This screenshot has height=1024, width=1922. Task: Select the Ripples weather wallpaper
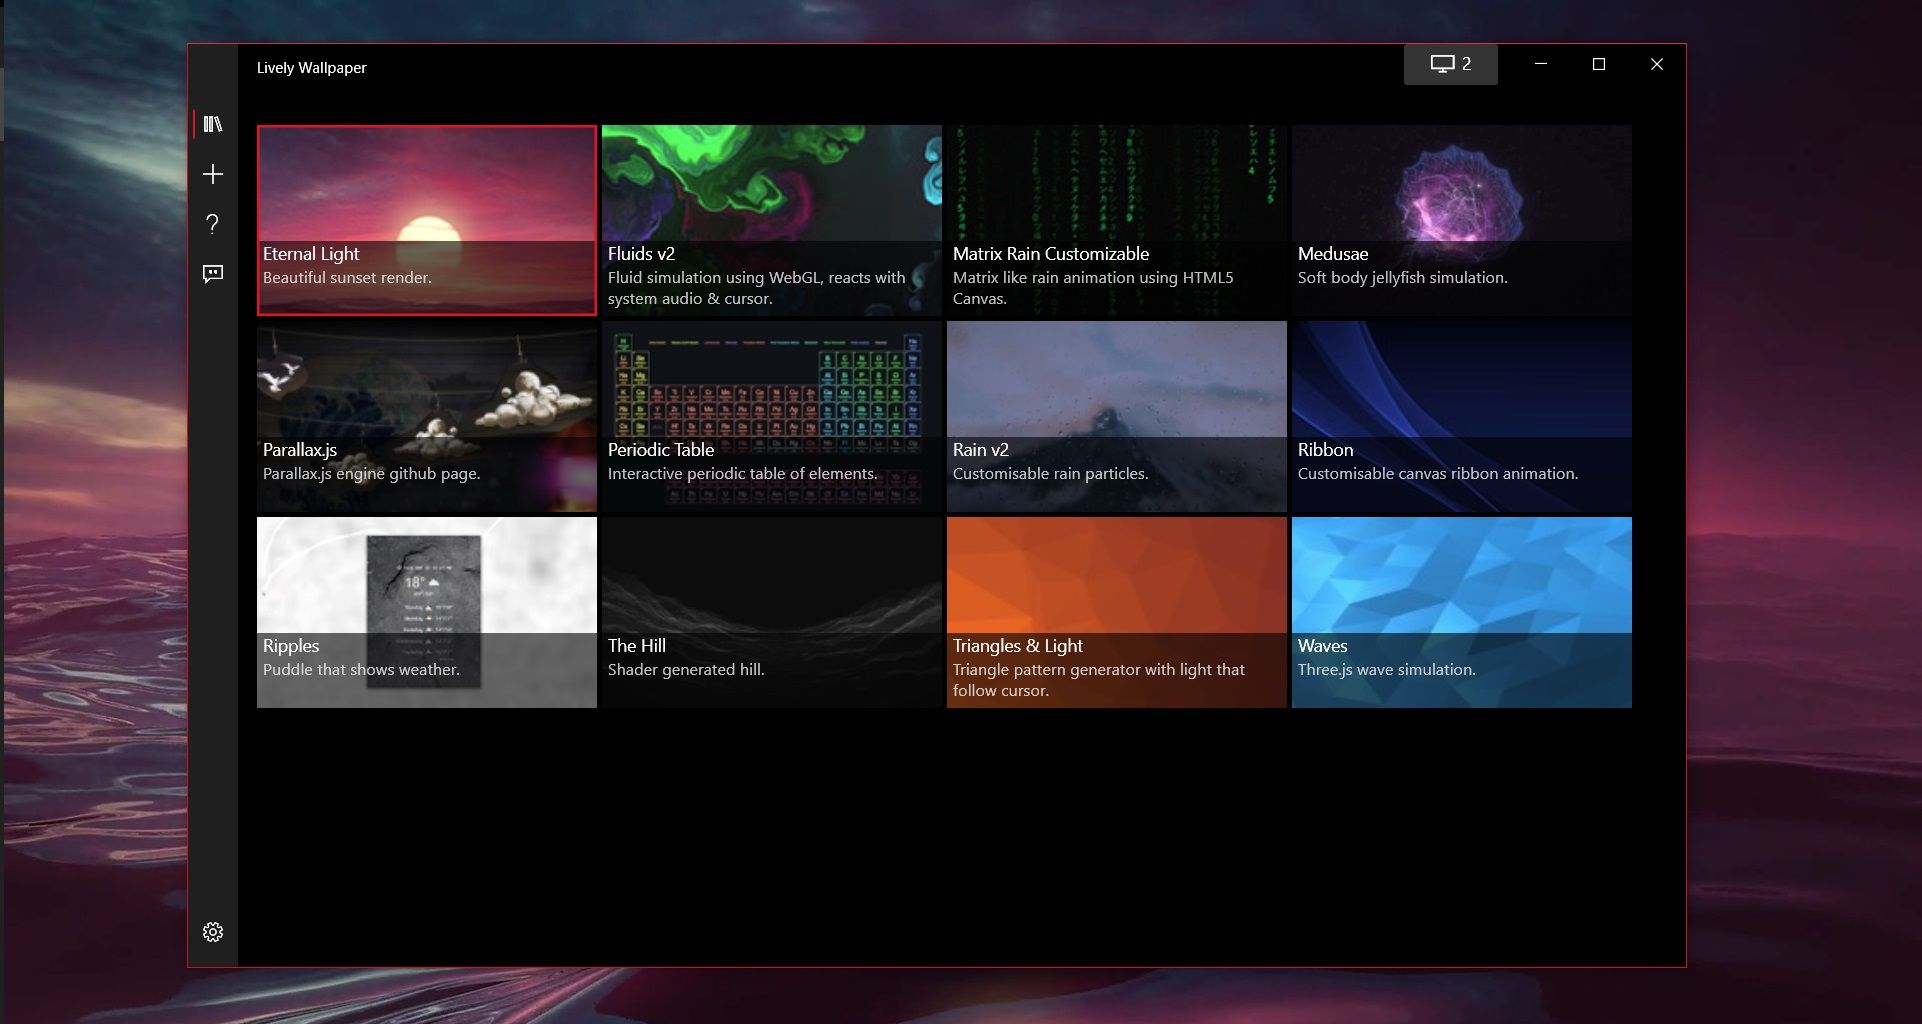[427, 612]
